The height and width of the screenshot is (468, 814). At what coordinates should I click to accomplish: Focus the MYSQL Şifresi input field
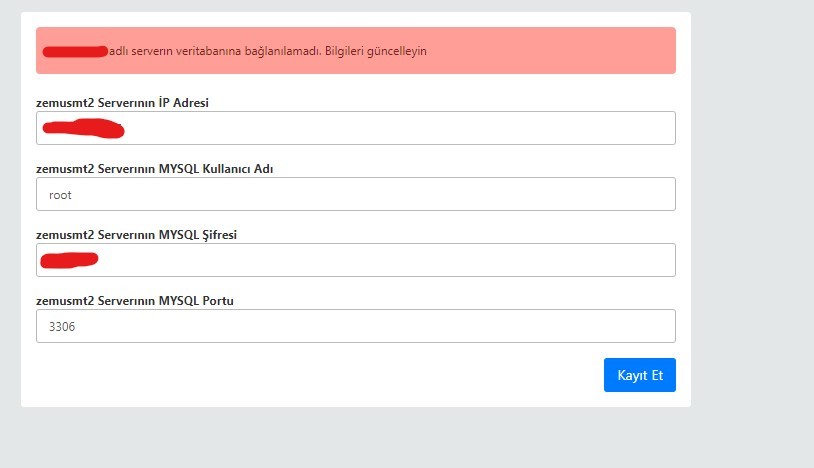[x=356, y=260]
